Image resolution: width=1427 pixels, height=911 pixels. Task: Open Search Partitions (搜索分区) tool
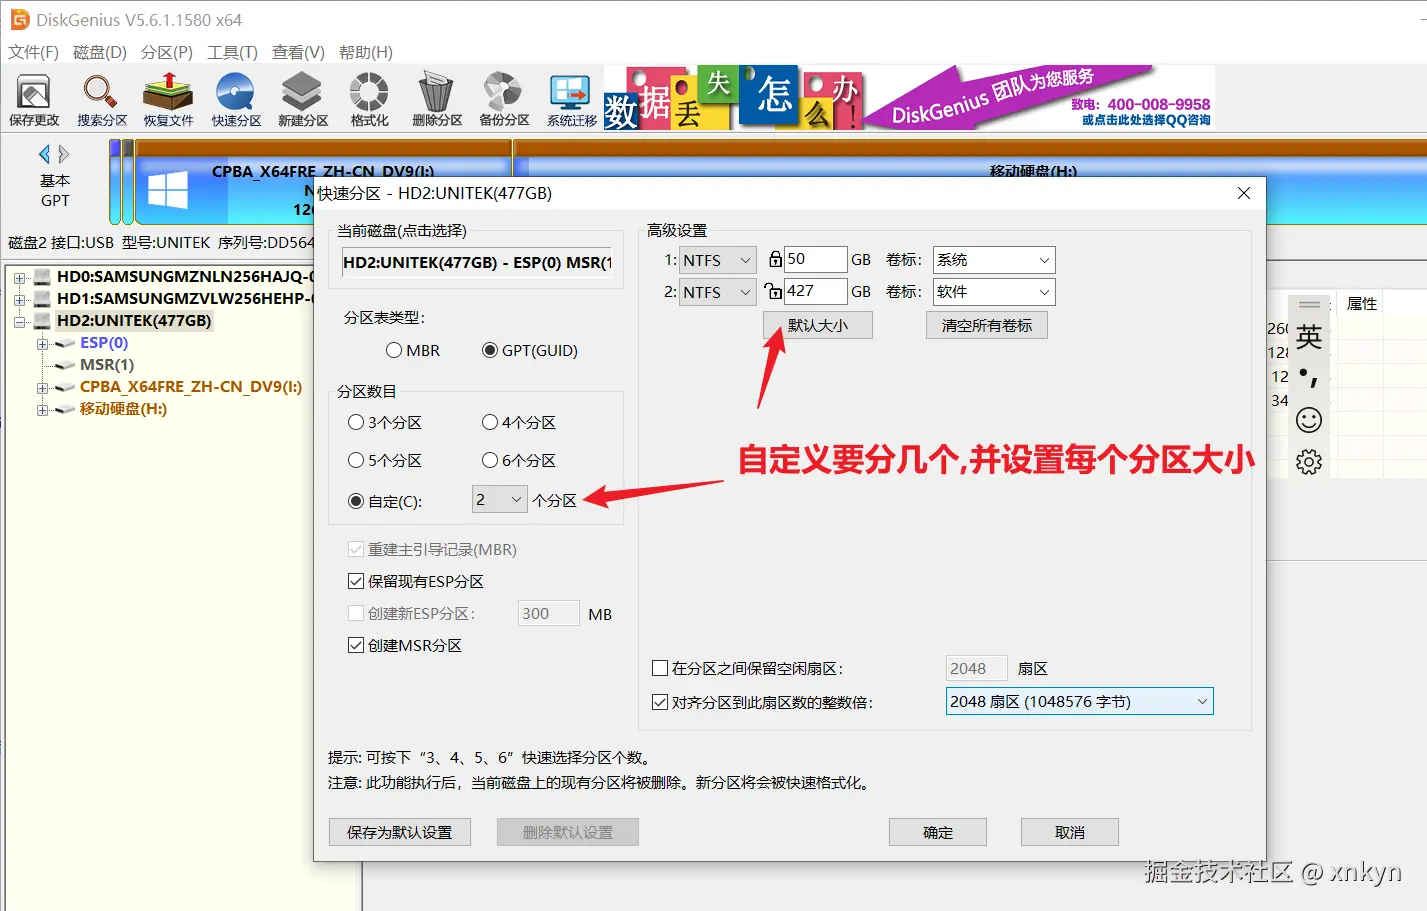101,99
